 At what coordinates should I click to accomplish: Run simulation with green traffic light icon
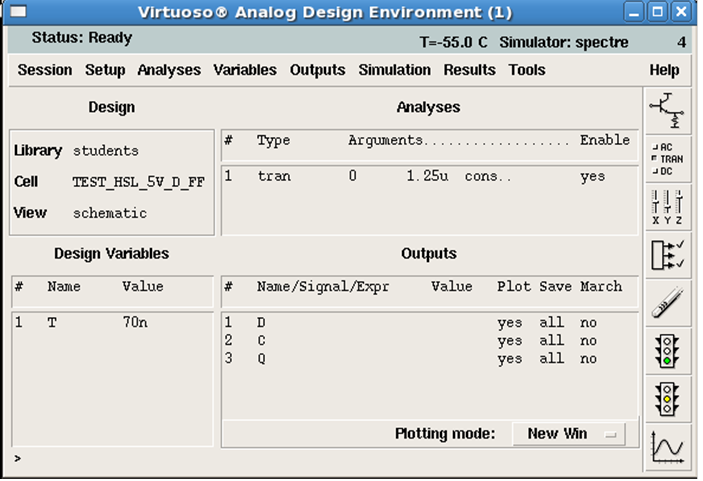(667, 352)
